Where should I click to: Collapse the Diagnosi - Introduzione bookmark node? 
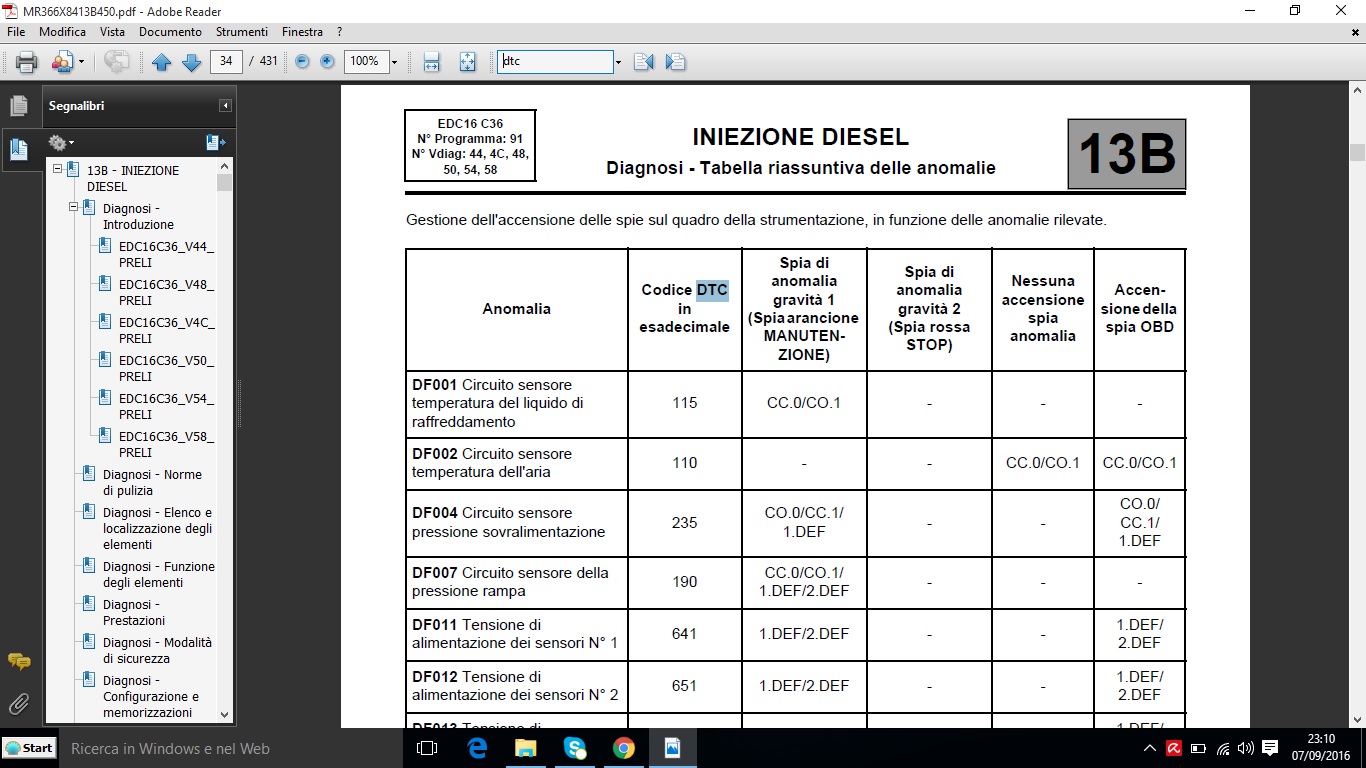point(74,208)
